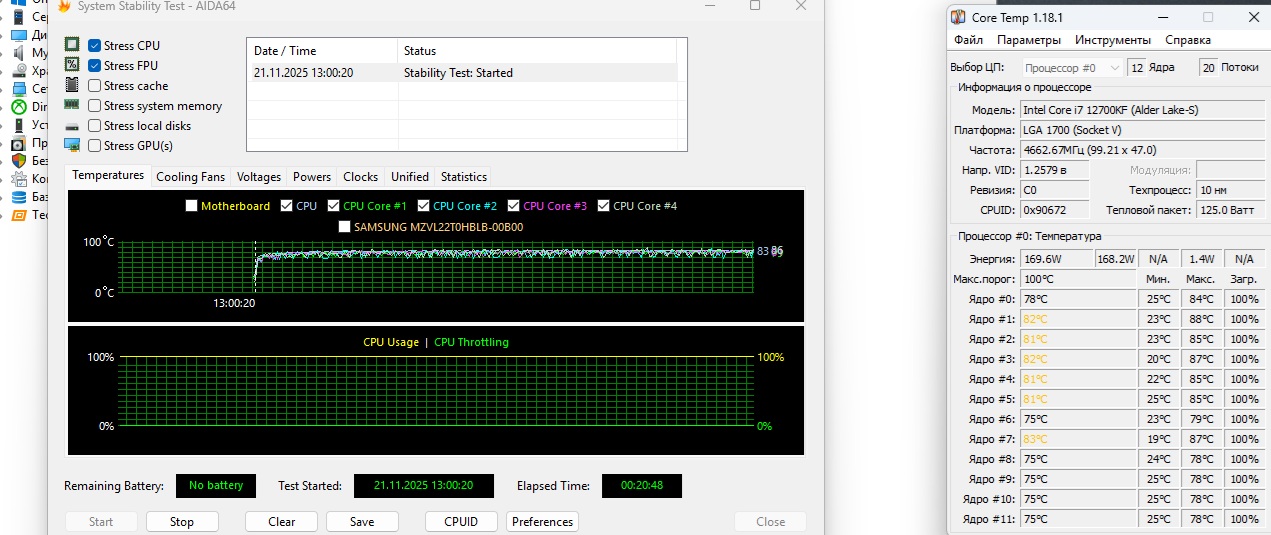Toggle CPU Core #3 graph line

(x=514, y=206)
